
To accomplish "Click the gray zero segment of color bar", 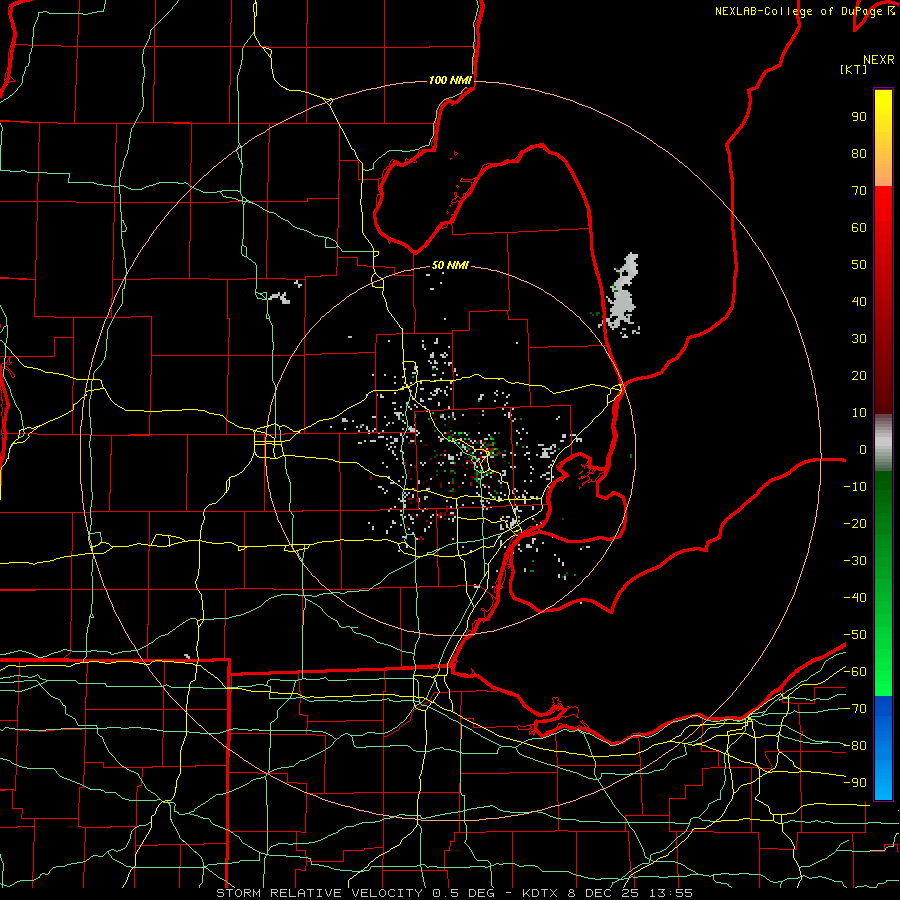I will tap(883, 442).
